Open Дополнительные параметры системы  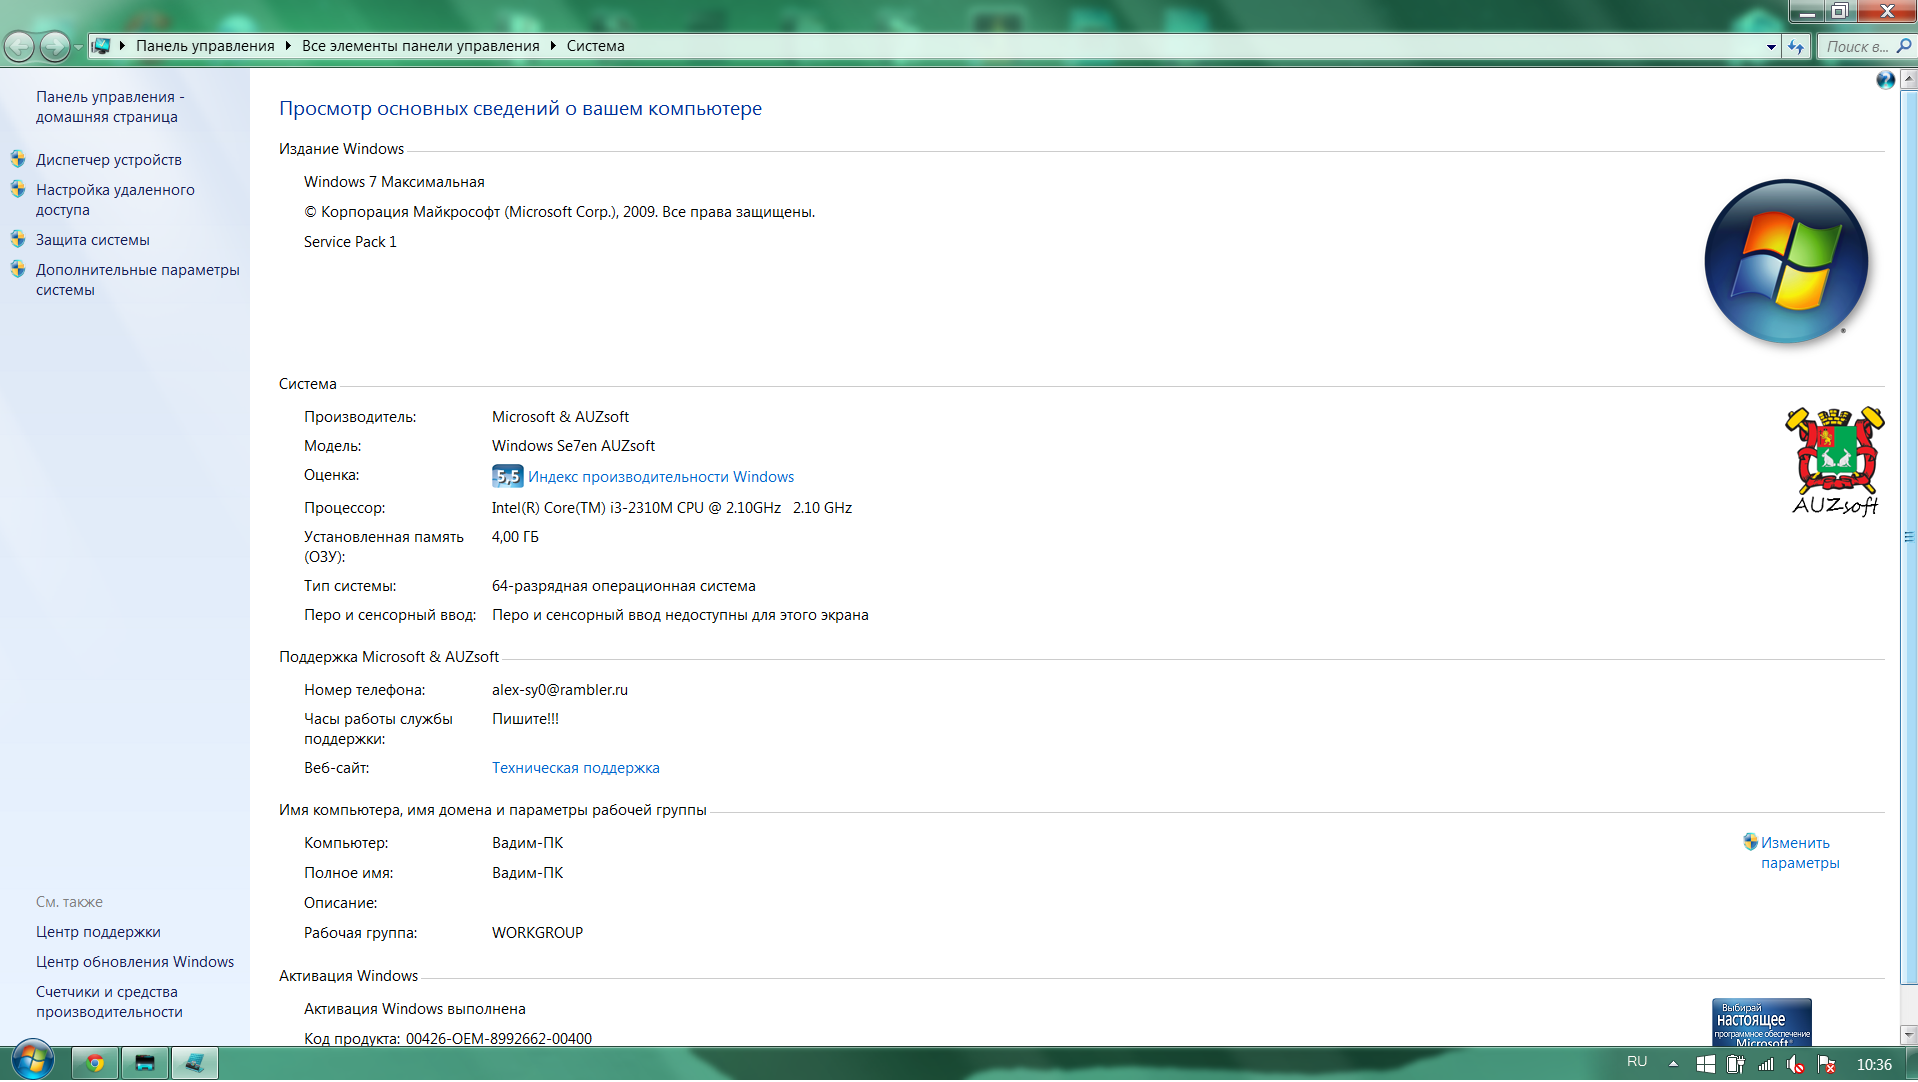pyautogui.click(x=138, y=280)
